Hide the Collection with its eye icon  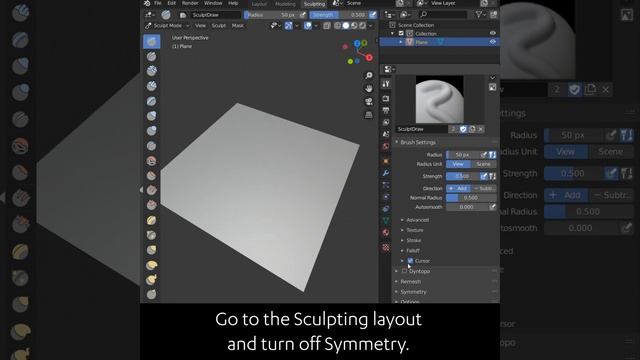[493, 33]
